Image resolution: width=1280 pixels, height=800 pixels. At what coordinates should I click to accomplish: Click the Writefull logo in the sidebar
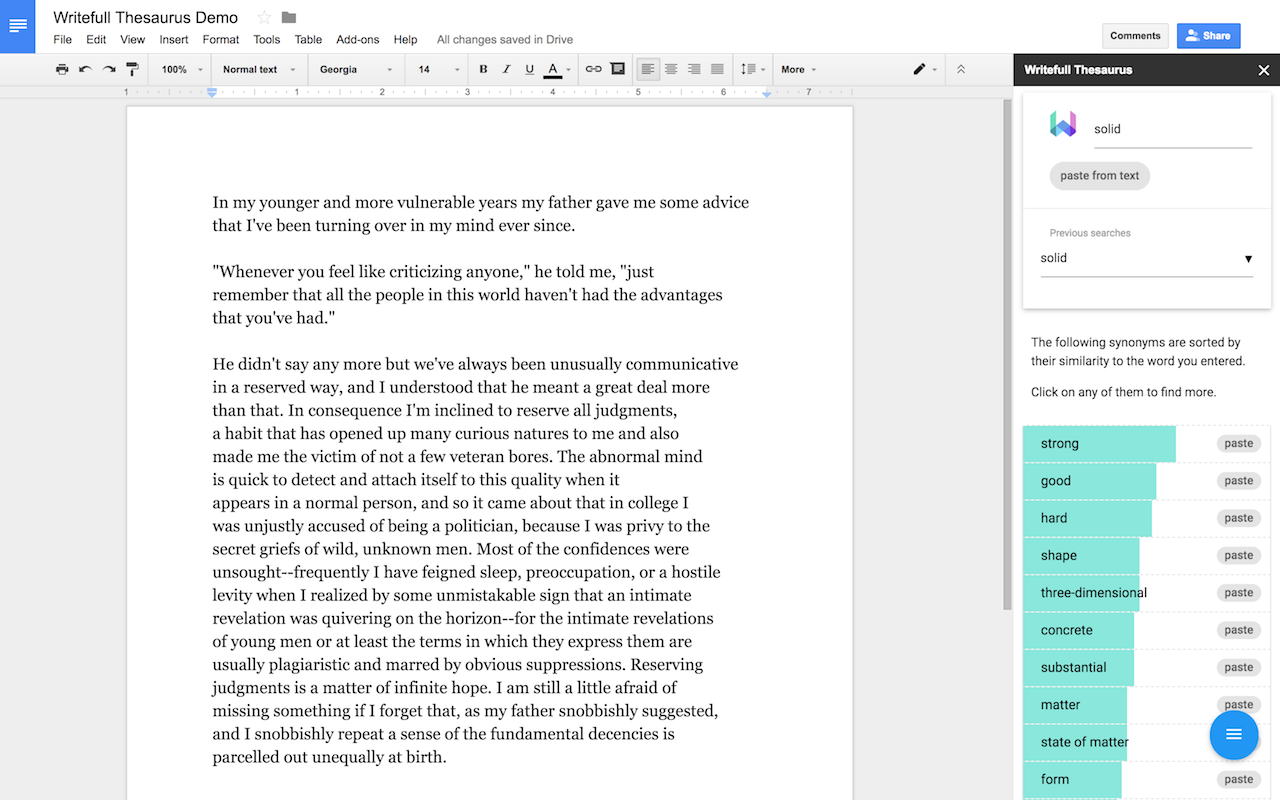1063,125
